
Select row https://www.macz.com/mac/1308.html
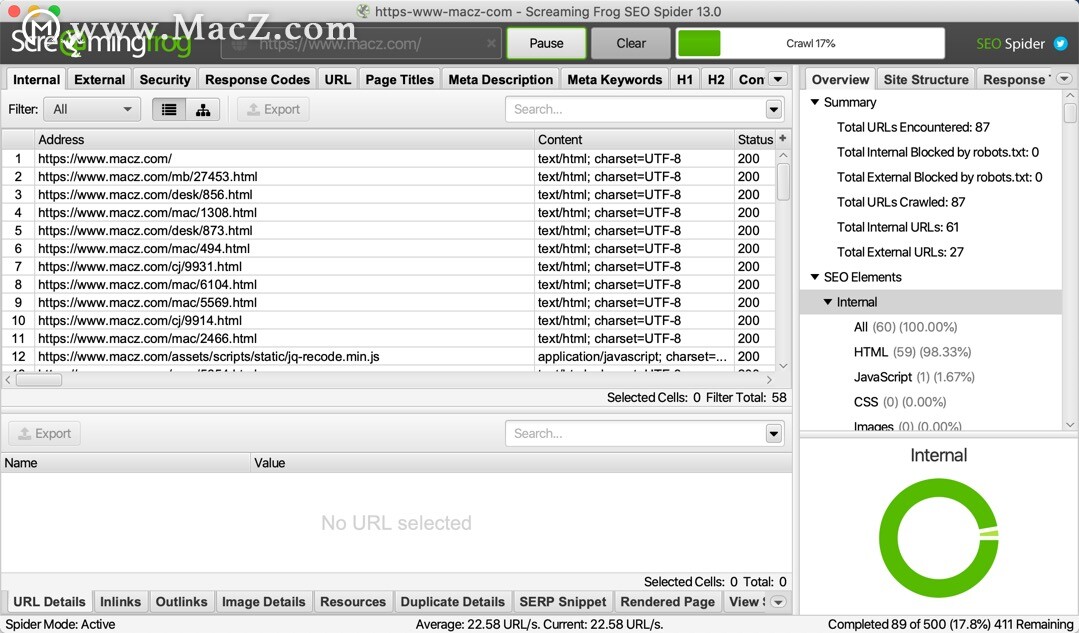tap(388, 212)
